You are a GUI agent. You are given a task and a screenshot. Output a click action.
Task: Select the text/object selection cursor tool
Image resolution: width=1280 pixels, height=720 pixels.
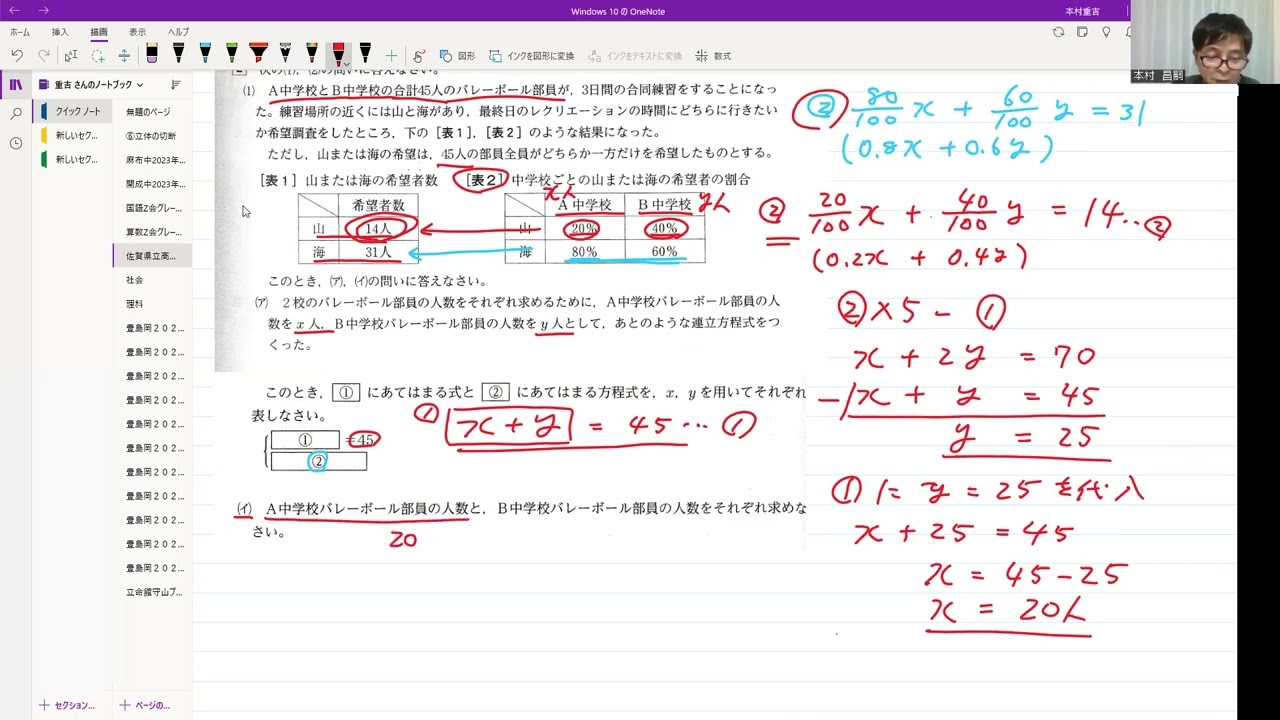[71, 56]
